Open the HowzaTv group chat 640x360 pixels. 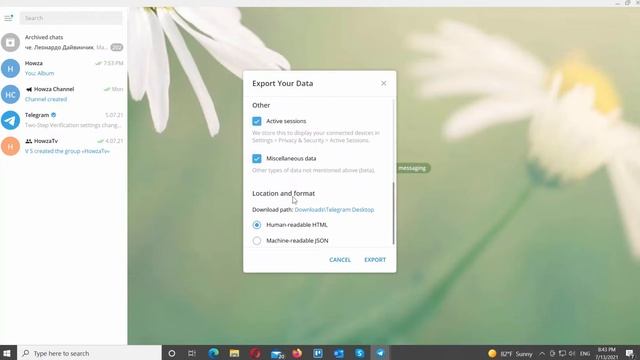pyautogui.click(x=64, y=146)
